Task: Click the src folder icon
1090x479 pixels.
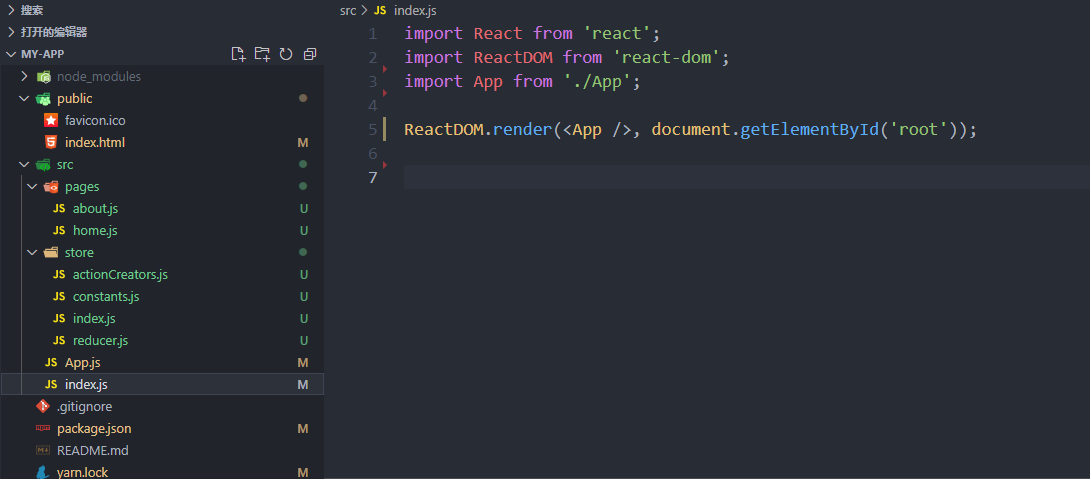Action: coord(43,165)
